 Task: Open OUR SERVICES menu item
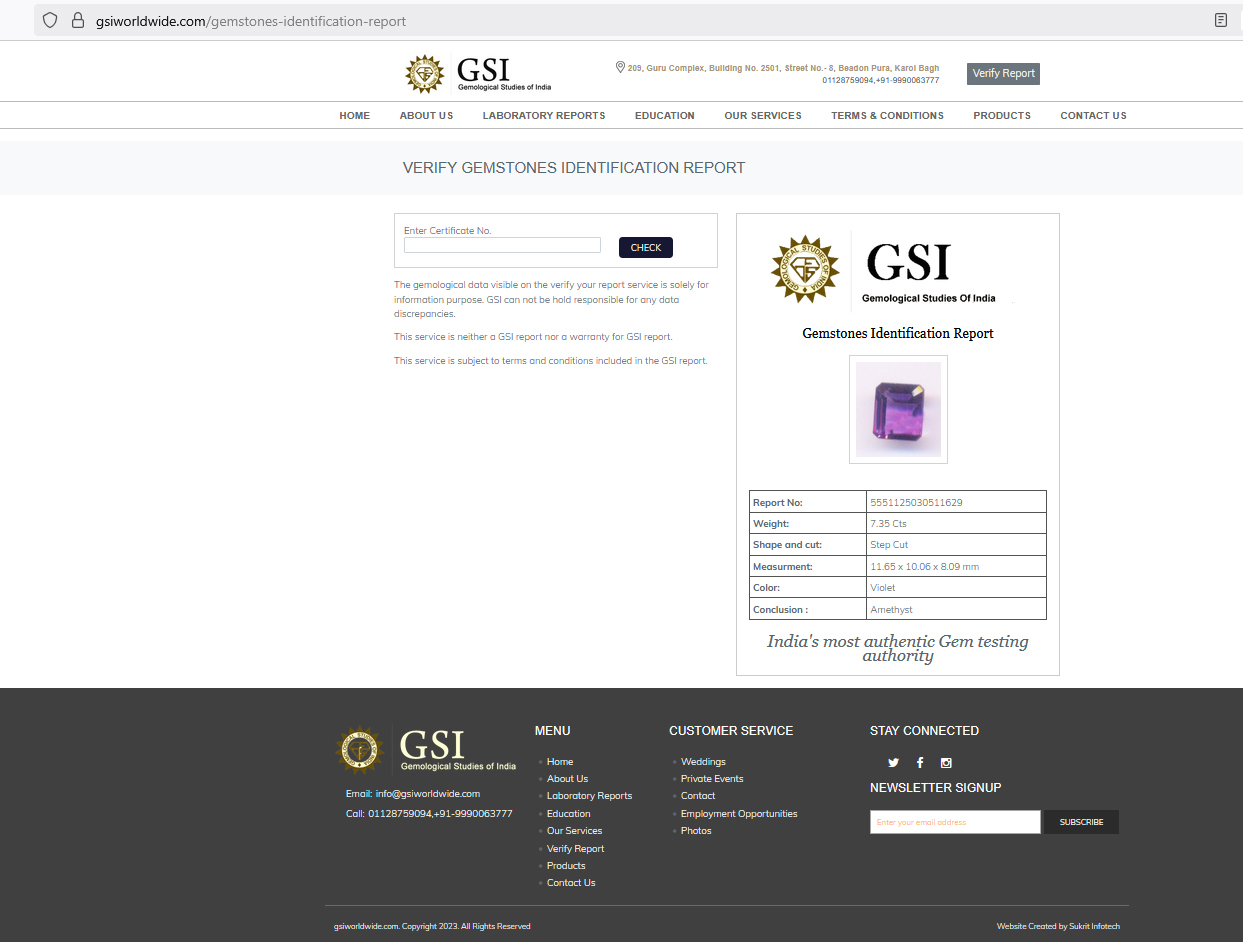(x=763, y=116)
